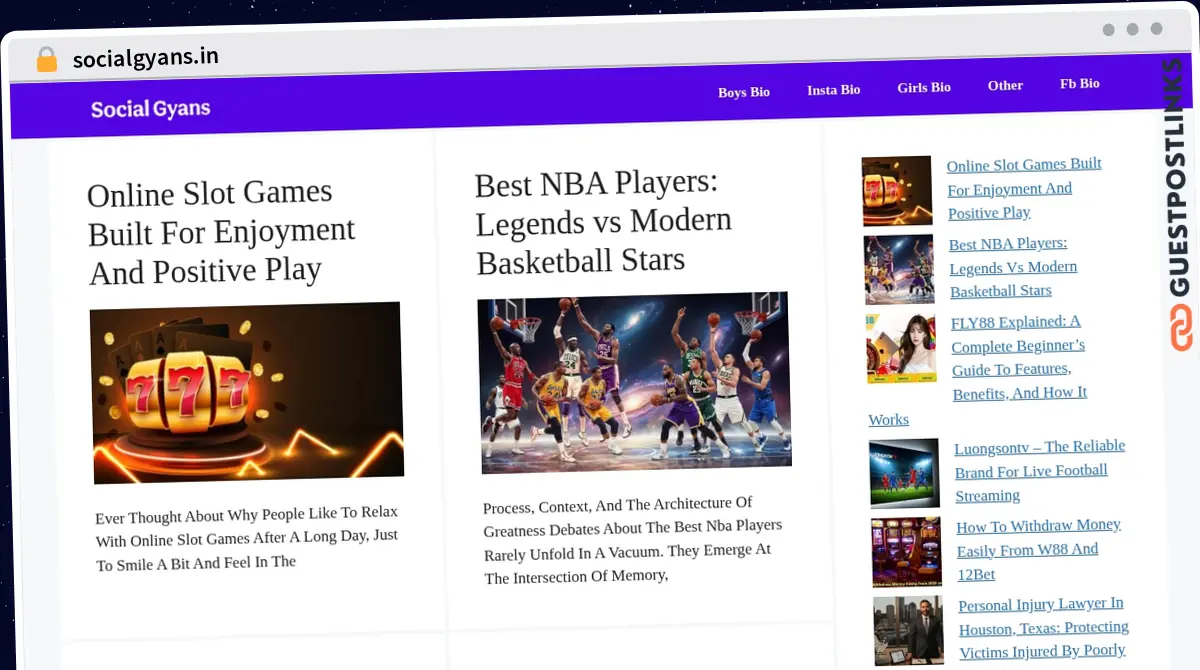Click sidebar W88 withdraw money thumbnail
The image size is (1200, 670).
(x=906, y=552)
